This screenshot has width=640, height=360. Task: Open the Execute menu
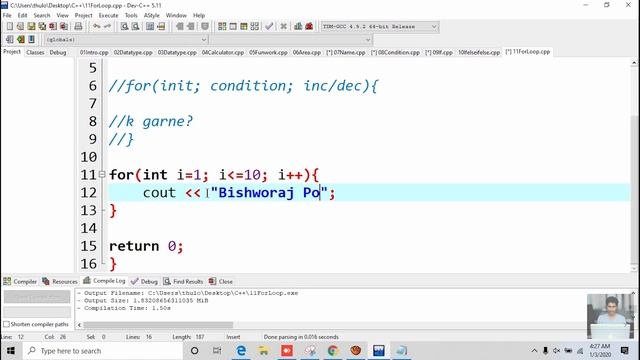coord(109,16)
